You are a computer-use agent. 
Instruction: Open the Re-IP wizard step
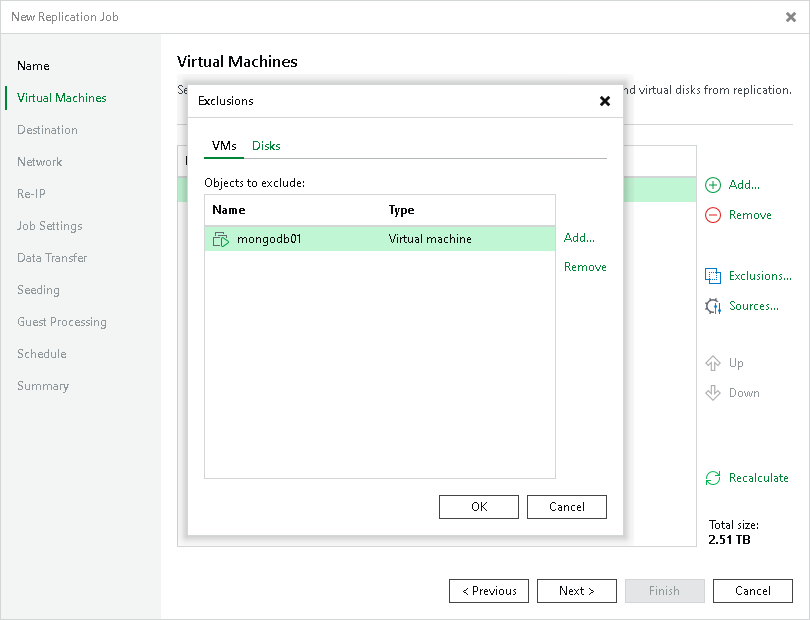[31, 194]
